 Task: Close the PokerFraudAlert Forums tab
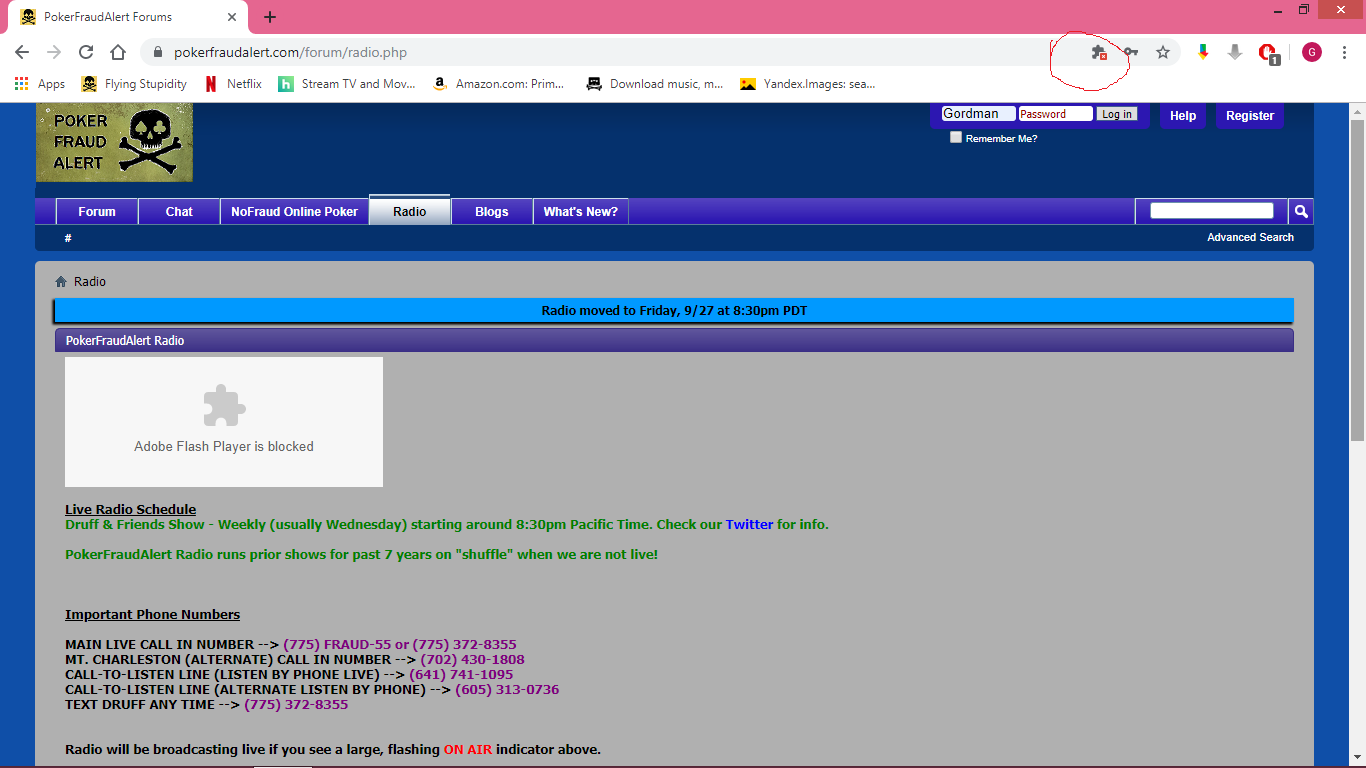(232, 17)
